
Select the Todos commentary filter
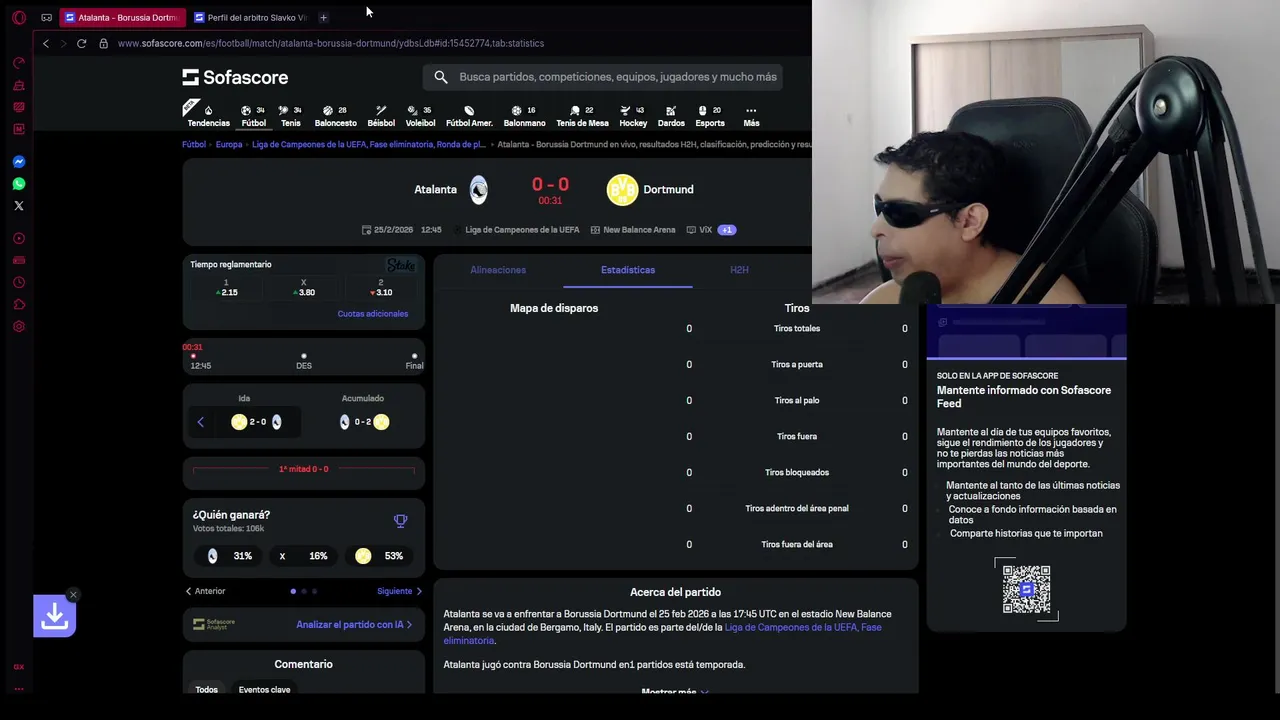click(206, 689)
